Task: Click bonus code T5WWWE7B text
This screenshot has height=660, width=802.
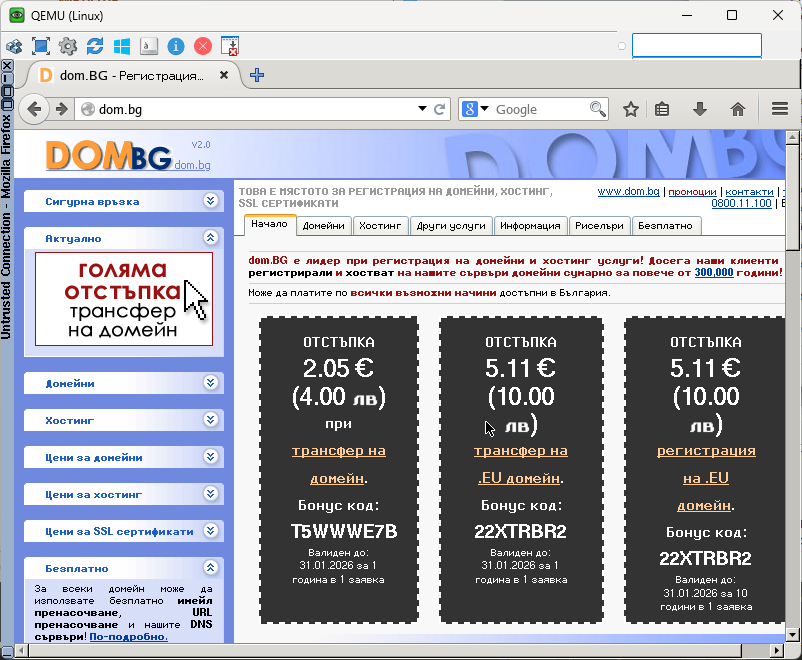Action: point(344,532)
